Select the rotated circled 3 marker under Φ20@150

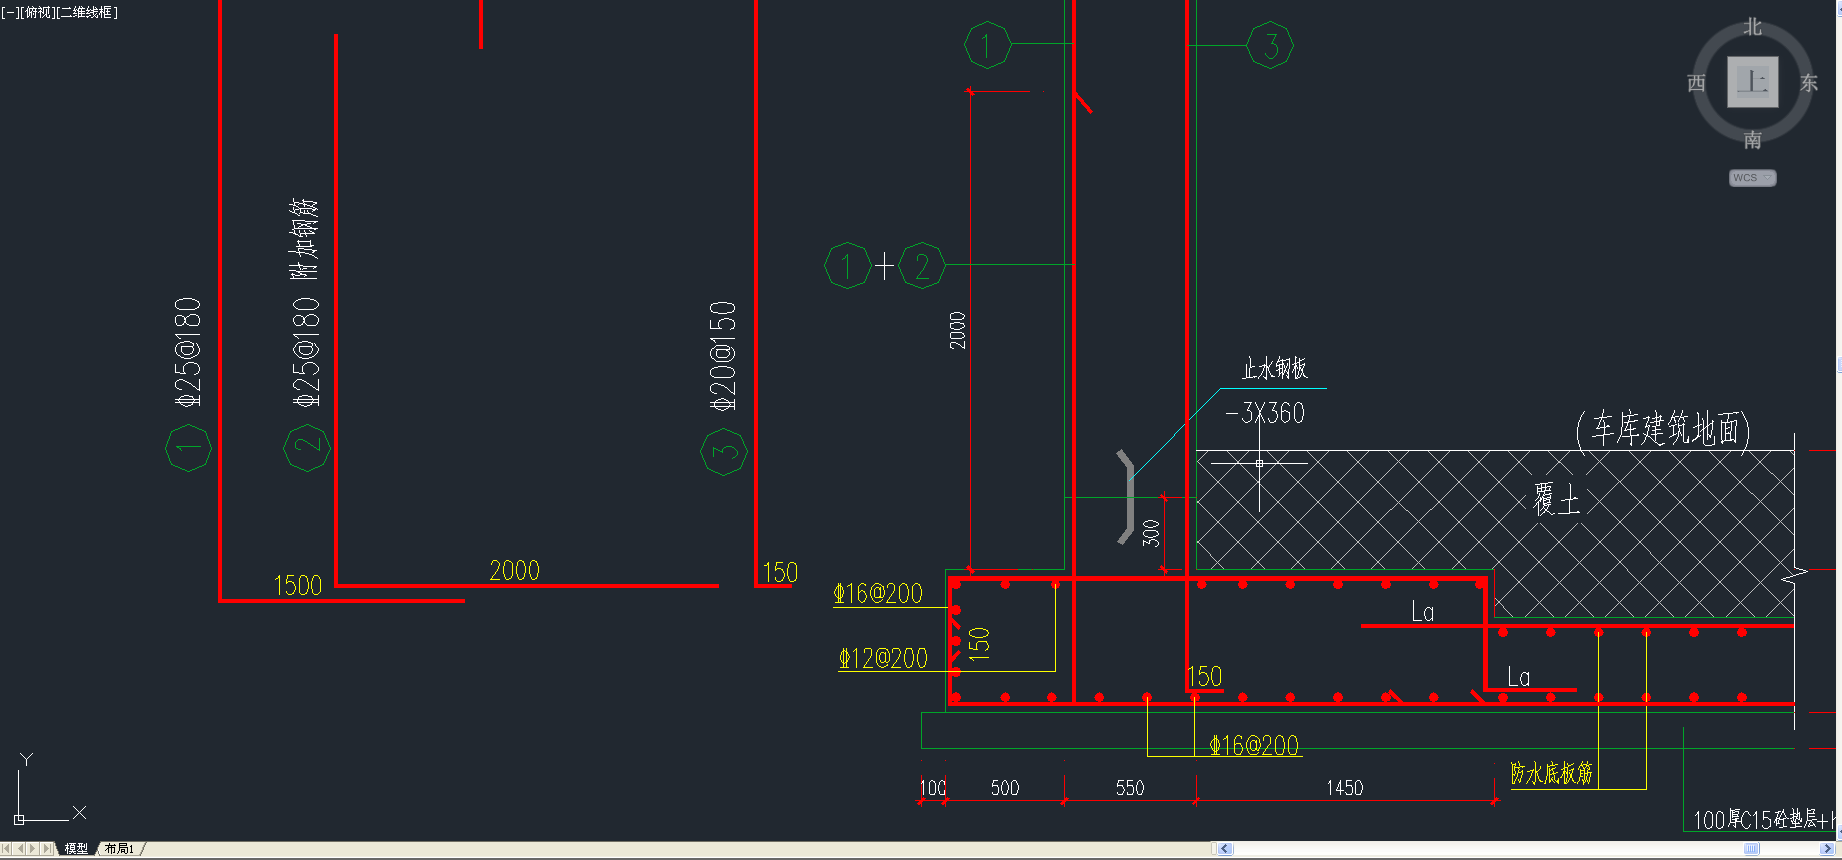(x=724, y=452)
